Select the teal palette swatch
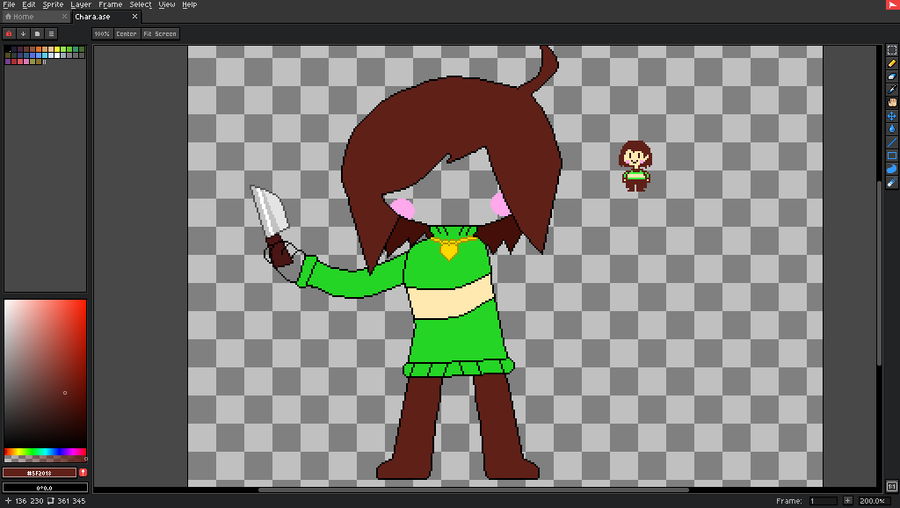This screenshot has width=900, height=508. (x=75, y=49)
